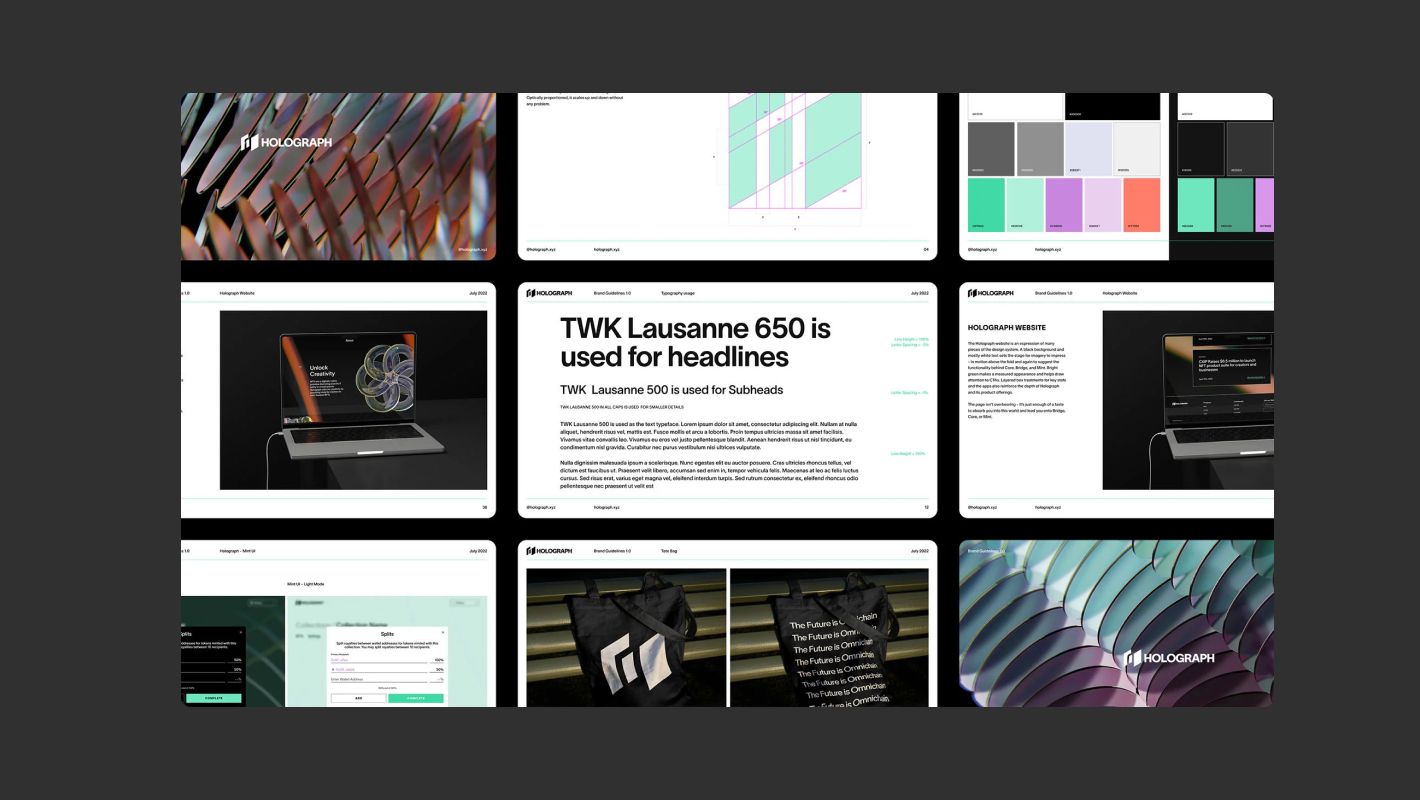Click the Holograph mark on the tote bag guidelines header
This screenshot has width=1420, height=800.
click(x=532, y=550)
